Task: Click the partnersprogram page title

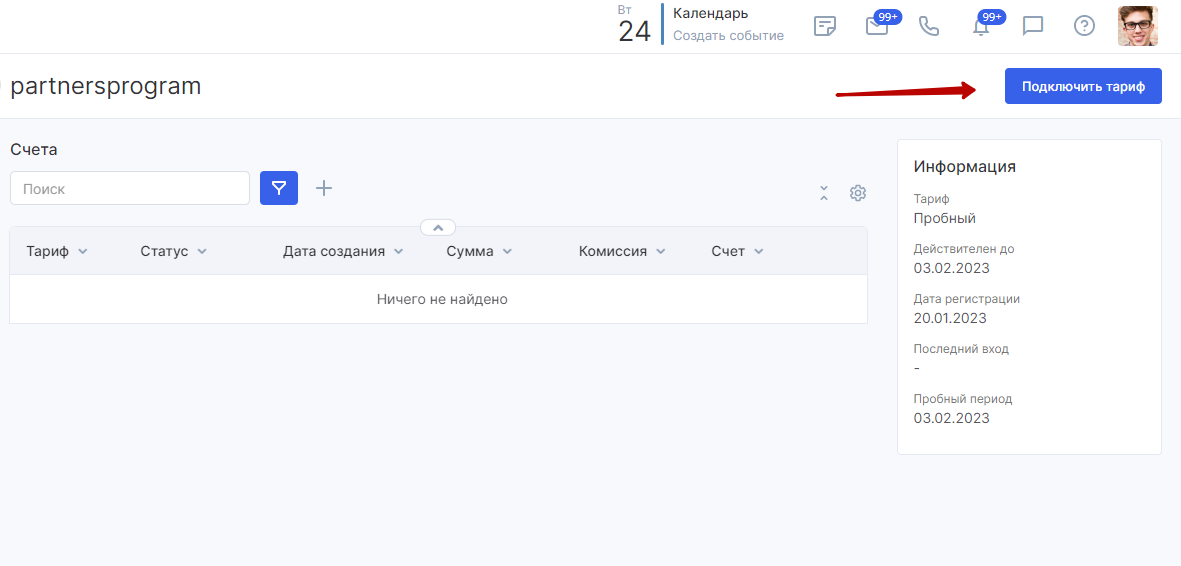Action: pos(105,86)
